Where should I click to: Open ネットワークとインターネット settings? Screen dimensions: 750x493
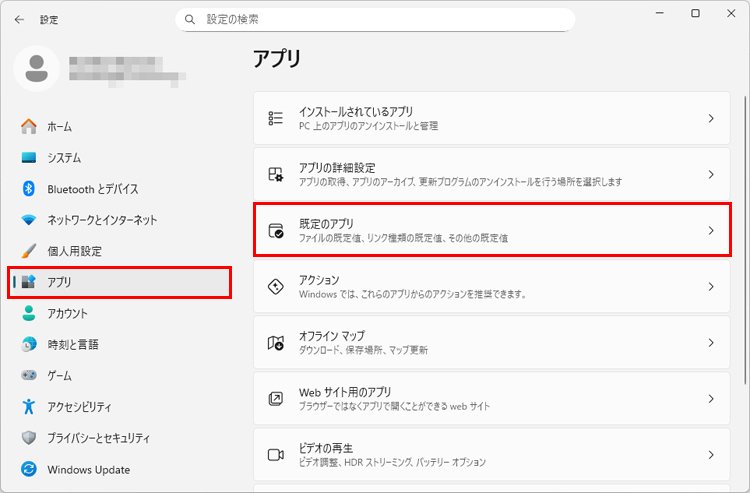pyautogui.click(x=120, y=220)
